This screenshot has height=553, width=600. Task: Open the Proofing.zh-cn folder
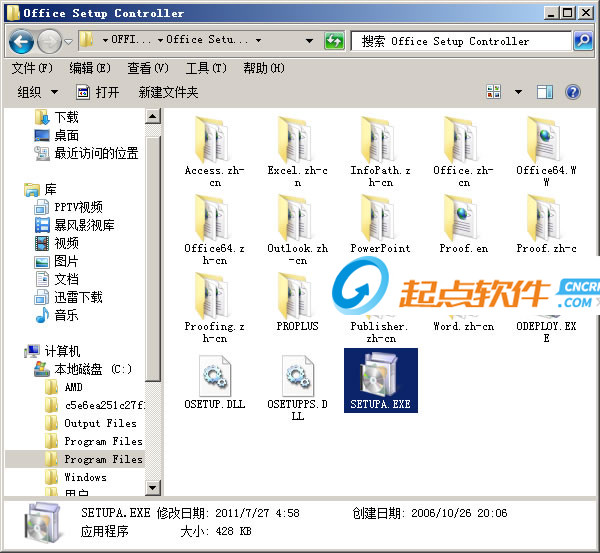point(214,308)
